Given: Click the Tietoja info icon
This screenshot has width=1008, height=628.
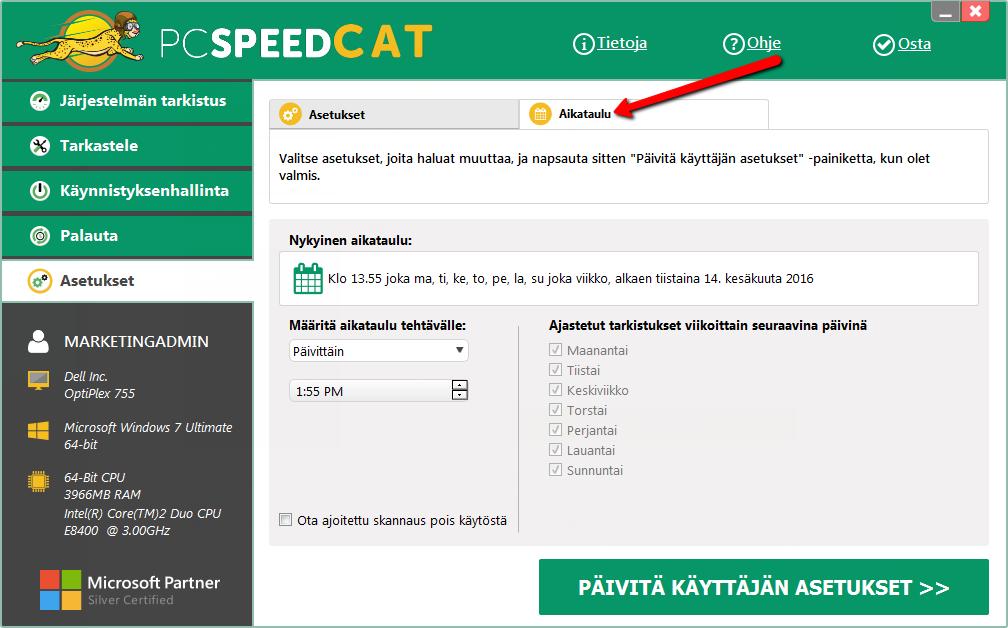Looking at the screenshot, I should (583, 44).
